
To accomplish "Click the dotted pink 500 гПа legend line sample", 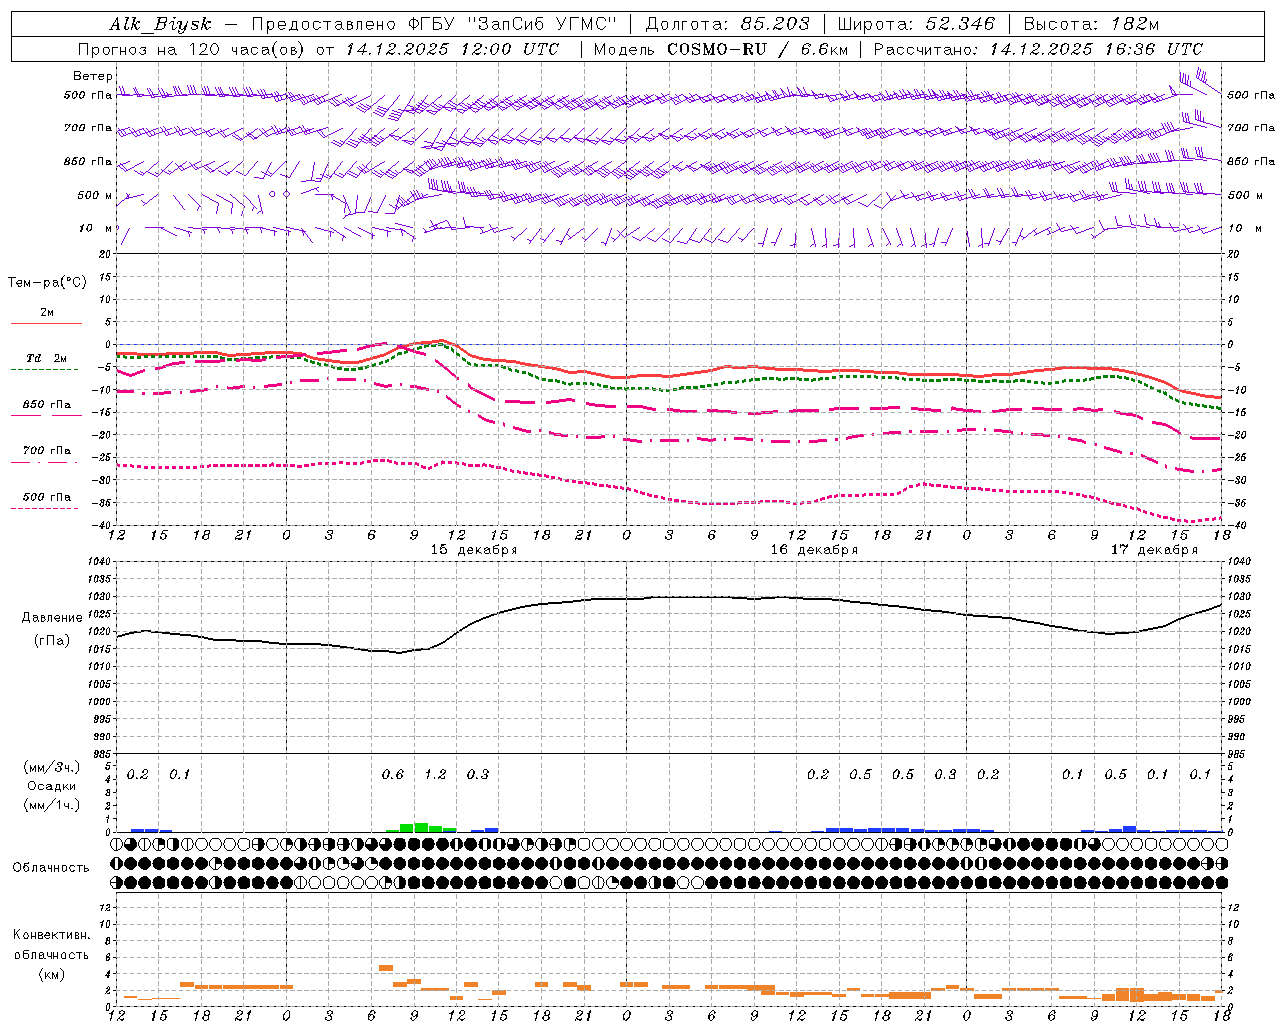I will click(44, 508).
